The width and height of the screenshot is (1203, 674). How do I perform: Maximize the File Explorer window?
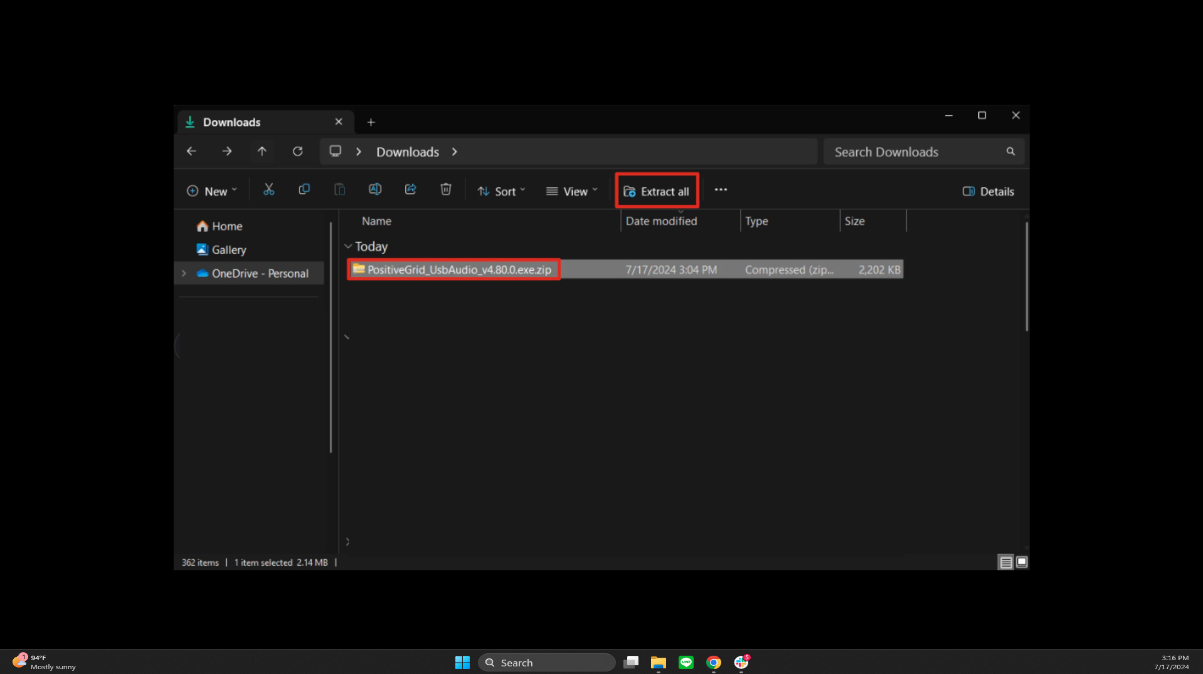click(982, 116)
